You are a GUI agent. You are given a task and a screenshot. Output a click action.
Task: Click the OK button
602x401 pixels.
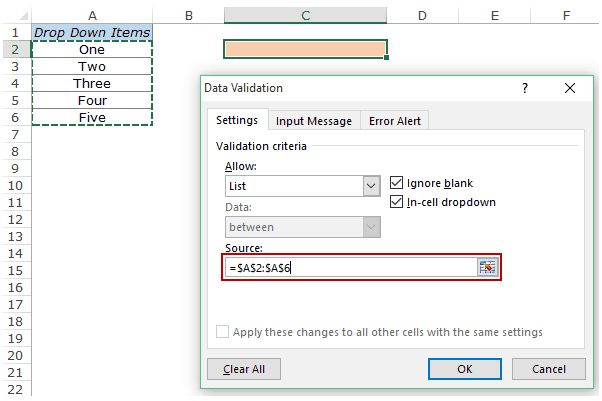tap(465, 369)
